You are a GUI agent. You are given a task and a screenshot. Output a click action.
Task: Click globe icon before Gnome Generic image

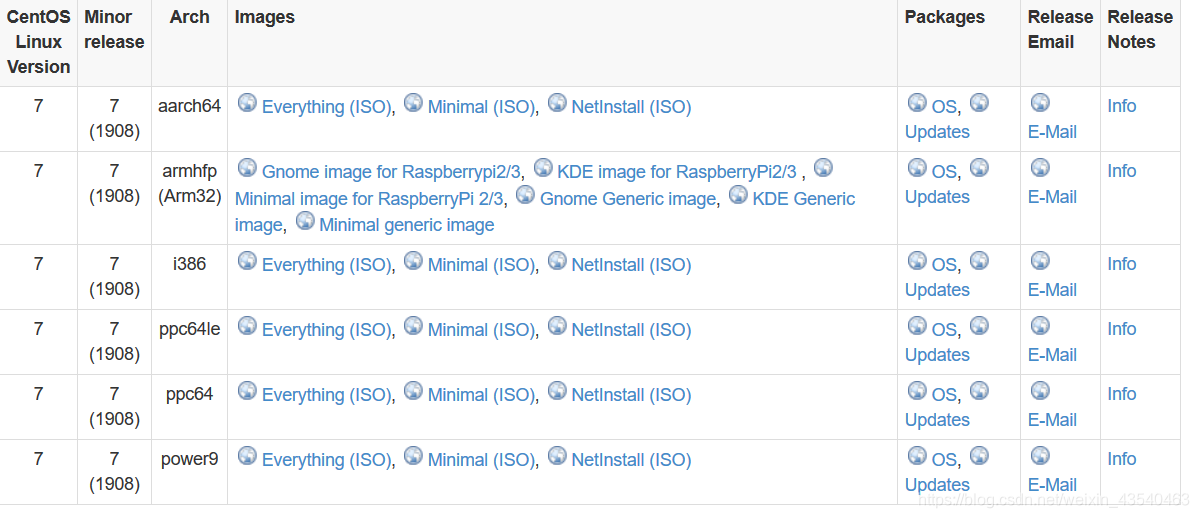click(x=525, y=195)
